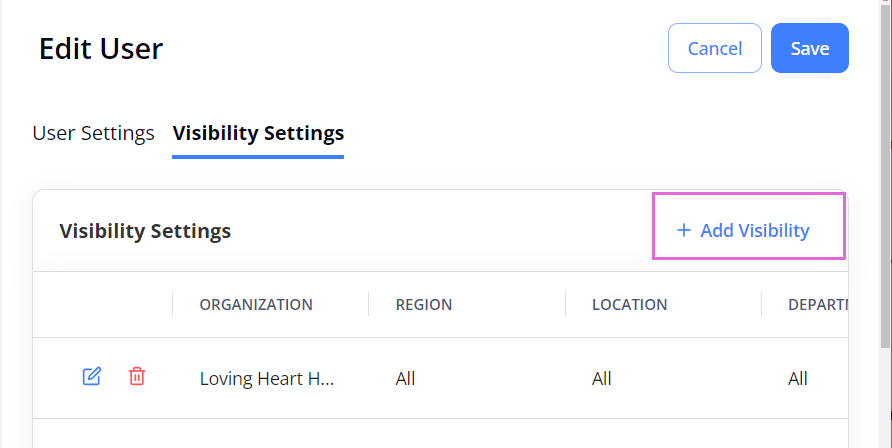Screen dimensions: 892x448
Task: Add a new visibility entry
Action: tap(743, 230)
